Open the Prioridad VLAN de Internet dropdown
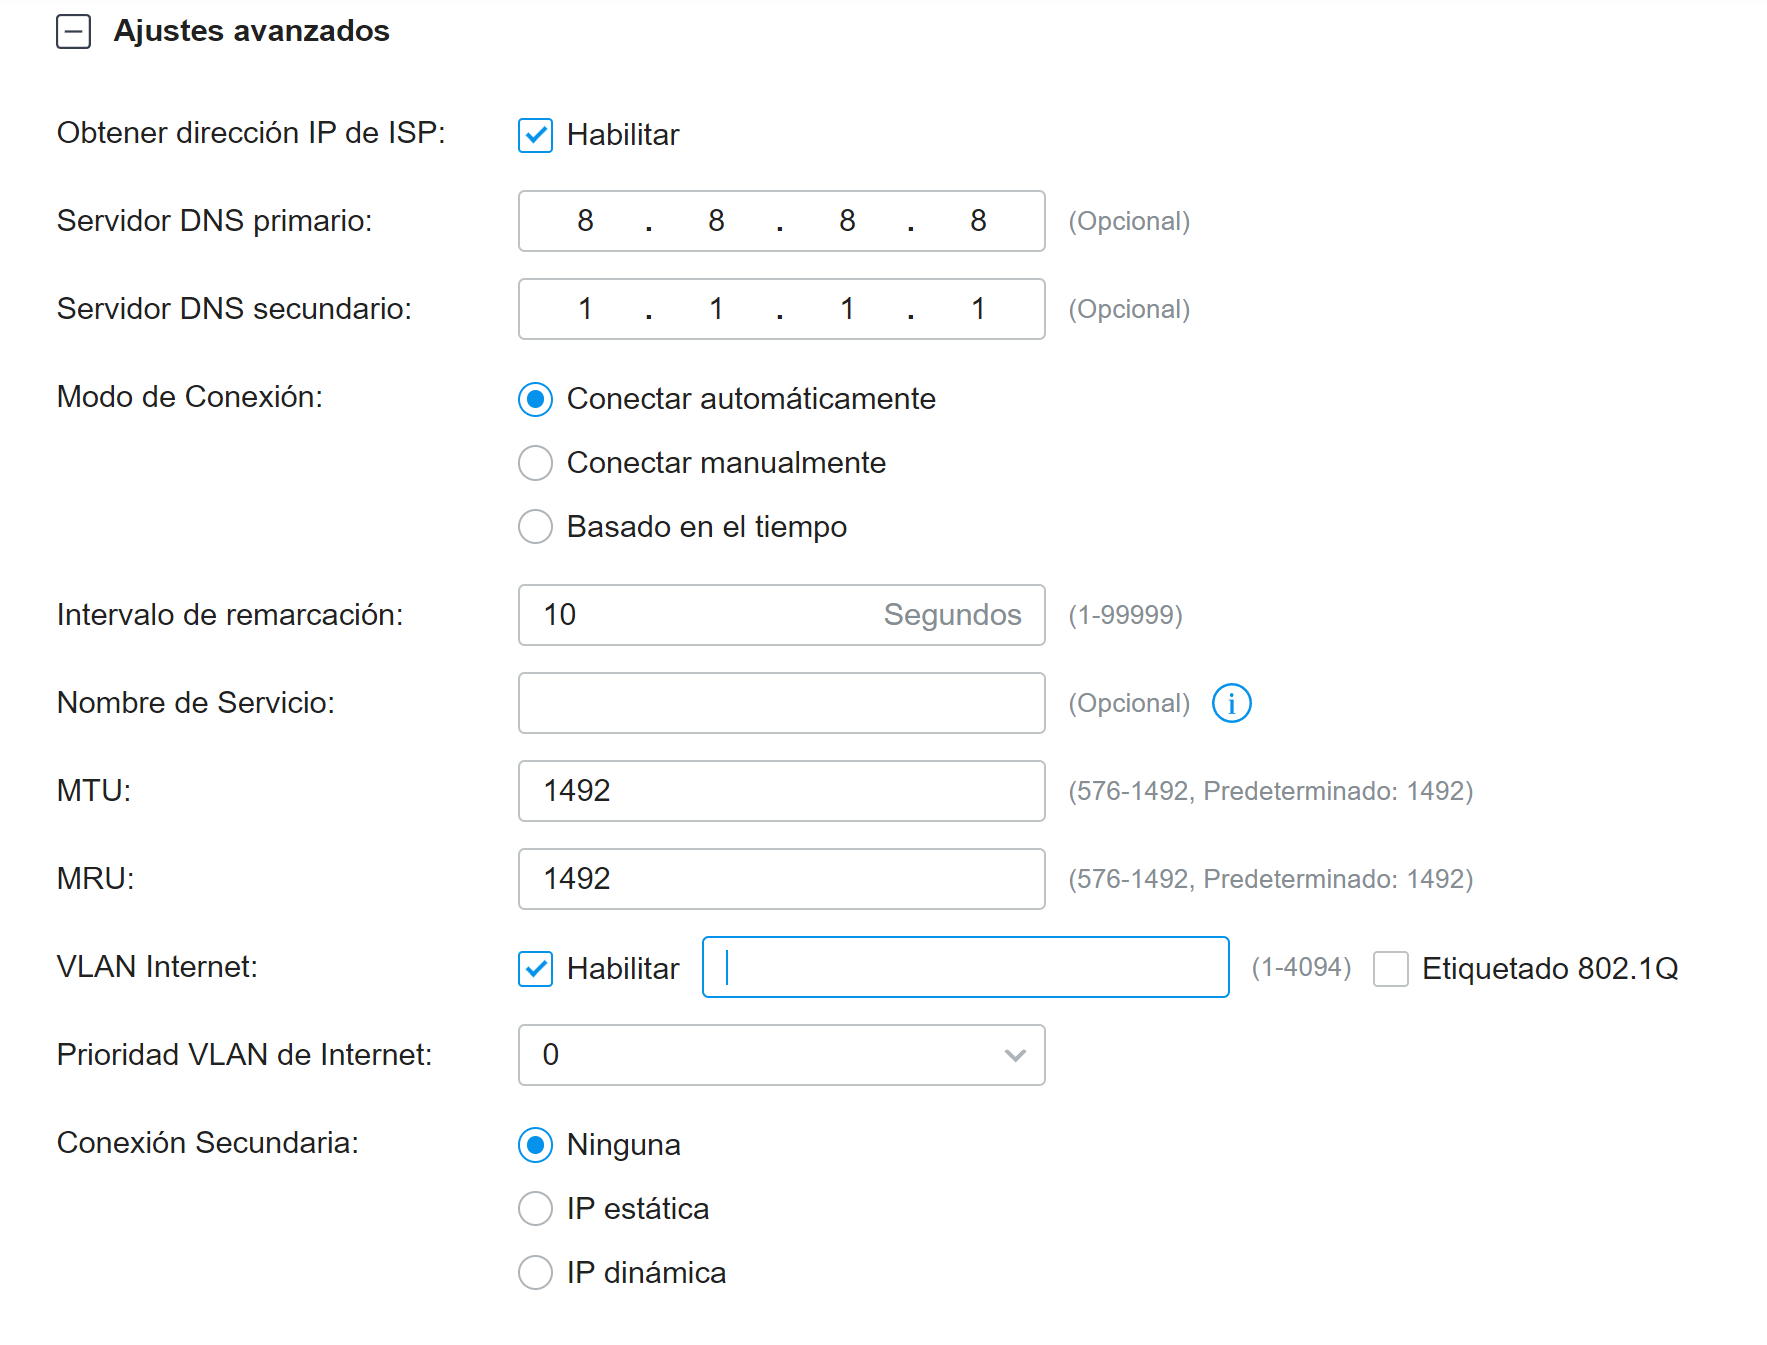Screen dimensions: 1767x1345 [781, 1055]
